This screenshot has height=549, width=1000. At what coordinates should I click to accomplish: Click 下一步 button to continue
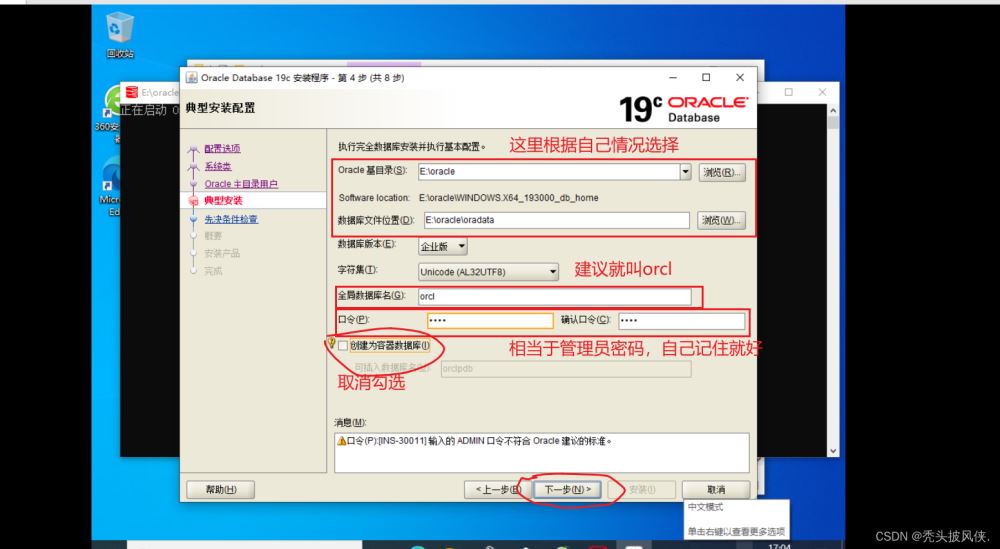click(x=565, y=489)
